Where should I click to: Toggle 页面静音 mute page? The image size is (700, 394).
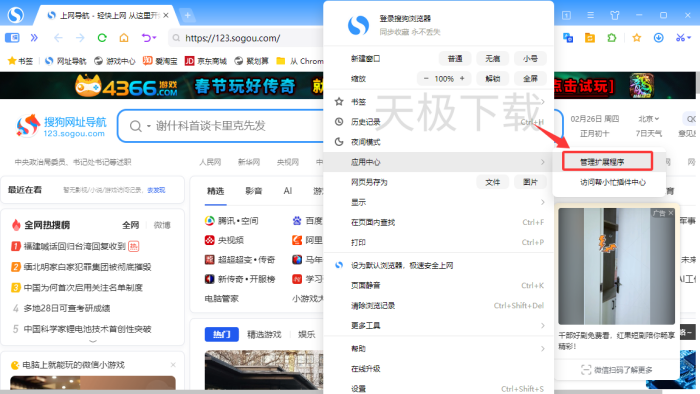pos(438,285)
